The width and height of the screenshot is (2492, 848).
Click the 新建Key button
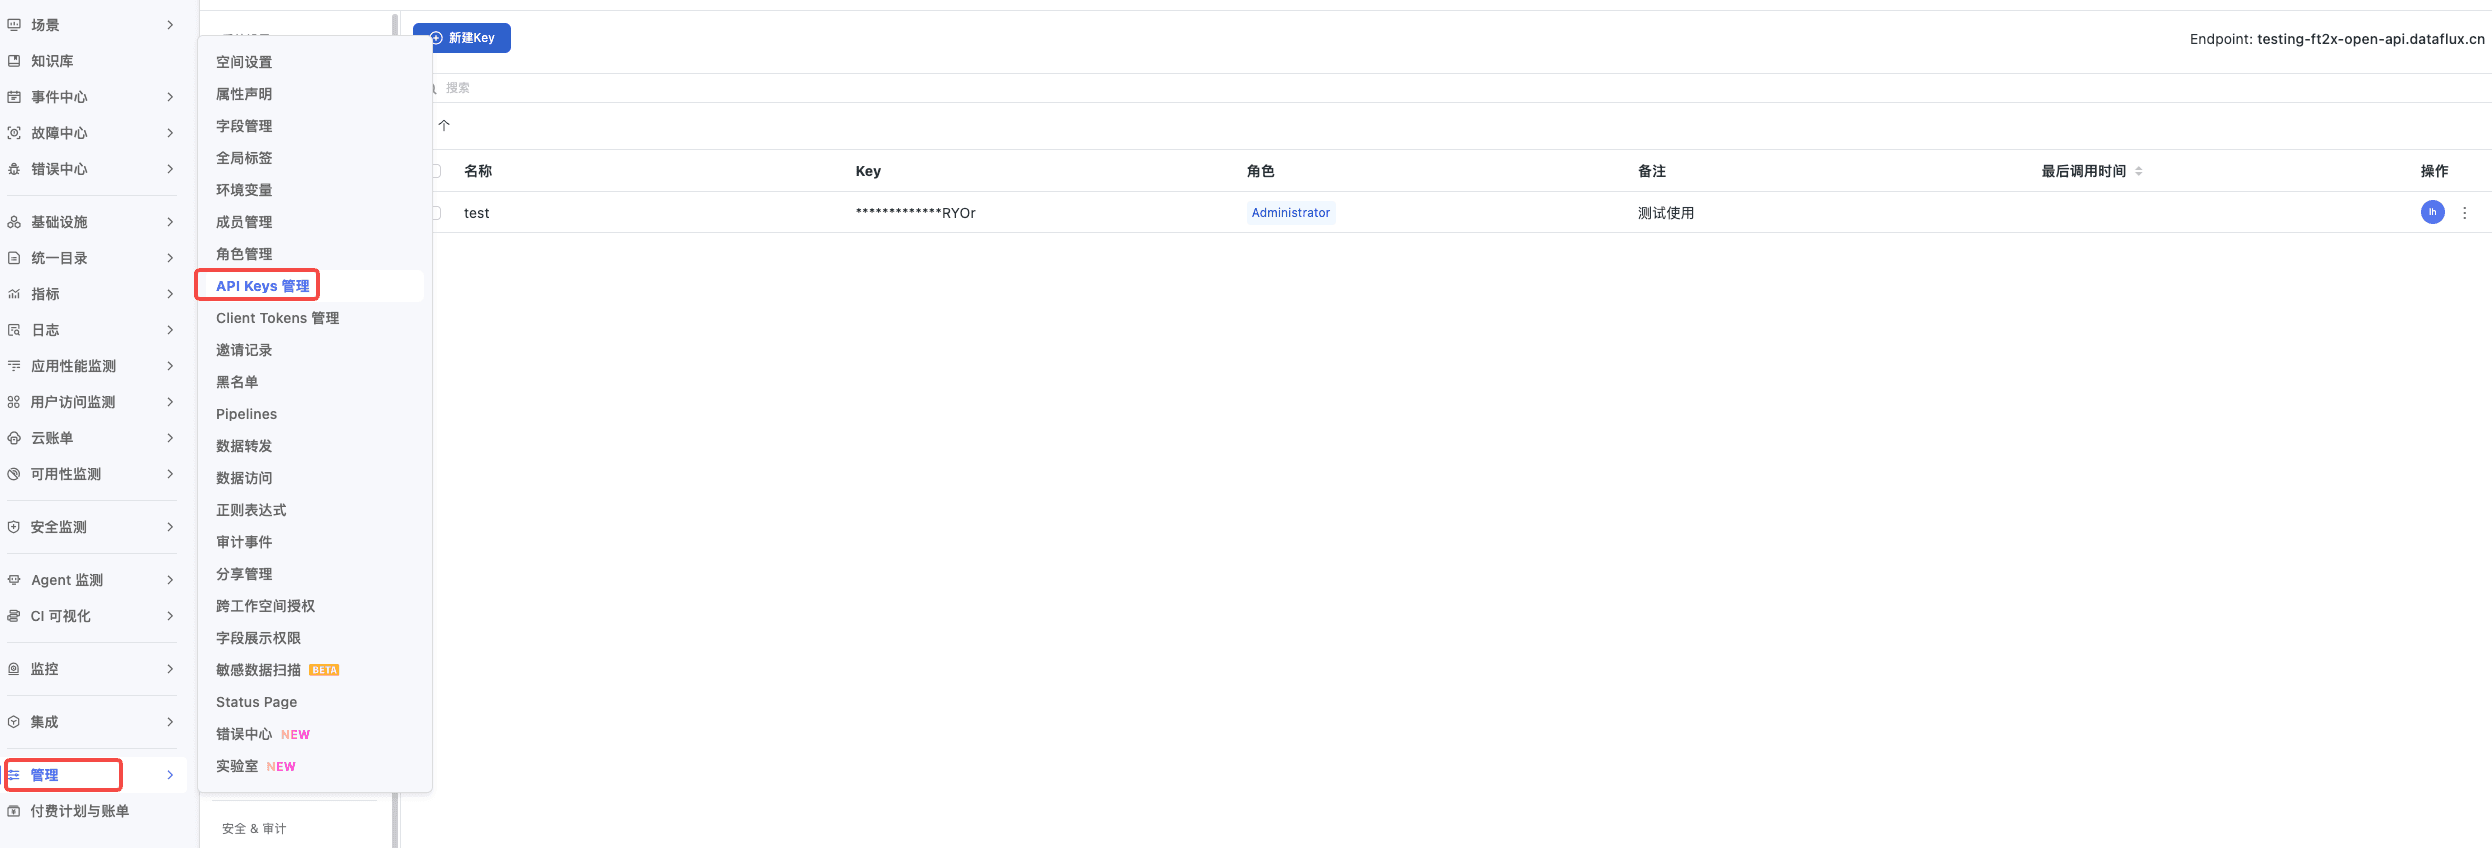(462, 38)
